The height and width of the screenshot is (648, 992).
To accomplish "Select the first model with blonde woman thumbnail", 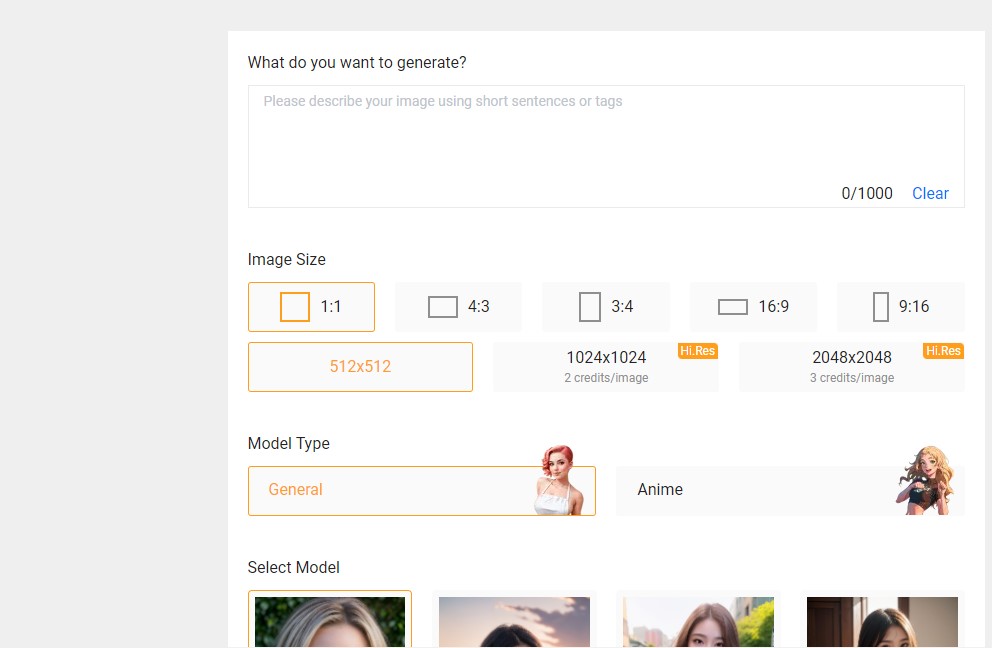I will [x=330, y=620].
